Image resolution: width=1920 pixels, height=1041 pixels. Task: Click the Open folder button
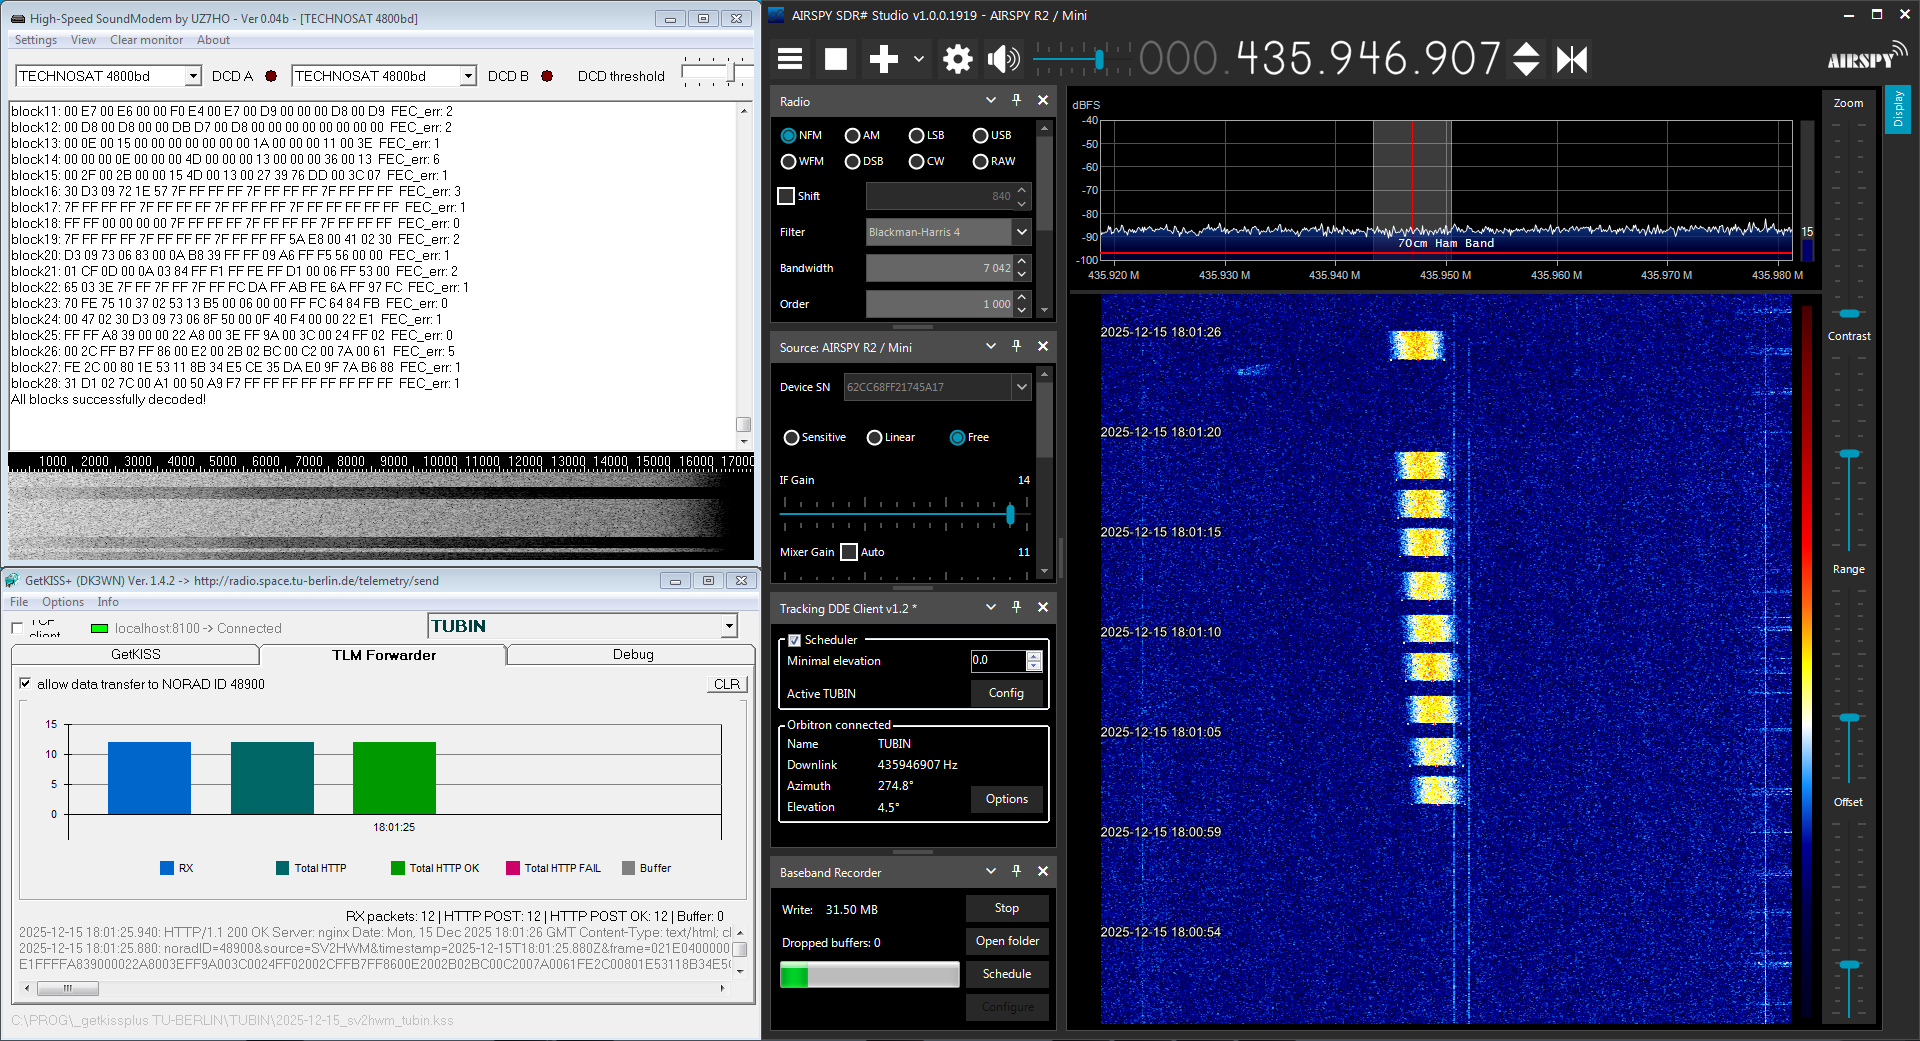coord(1006,941)
